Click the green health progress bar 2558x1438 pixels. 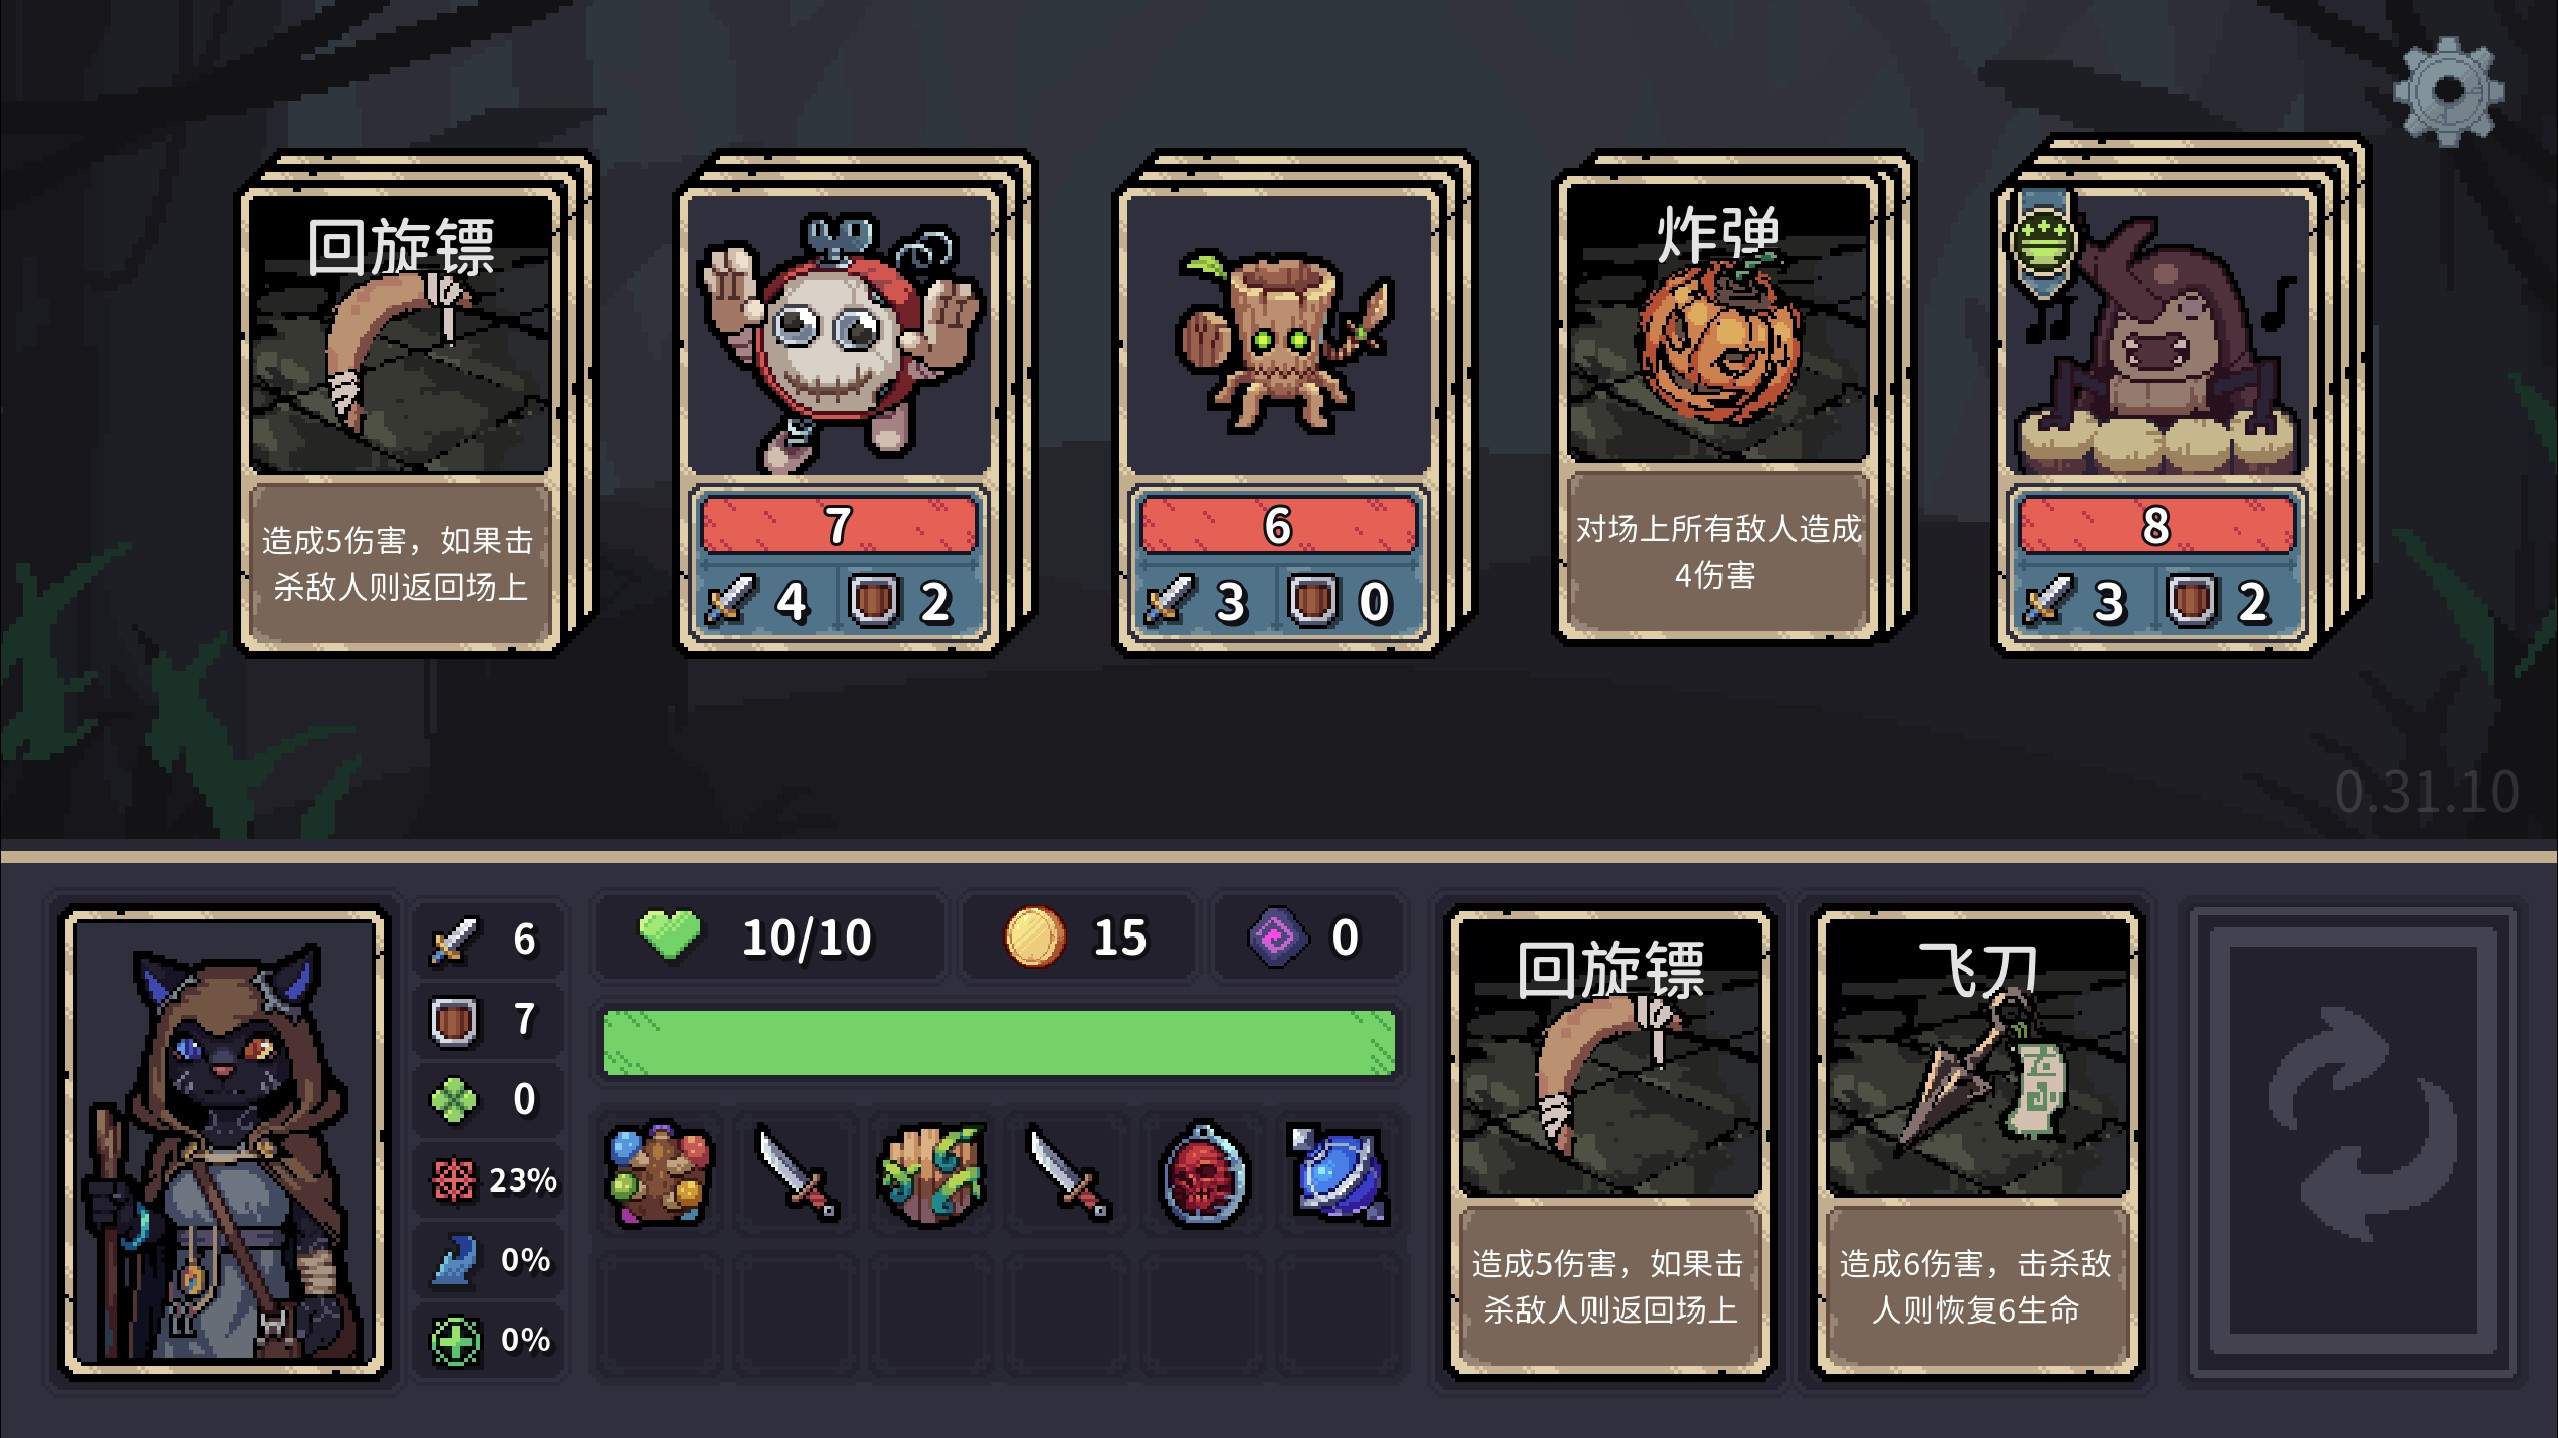click(x=999, y=1043)
